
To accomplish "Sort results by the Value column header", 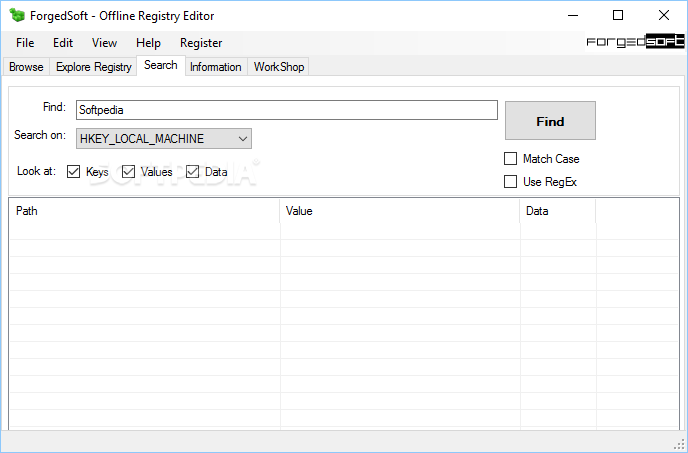I will click(400, 211).
